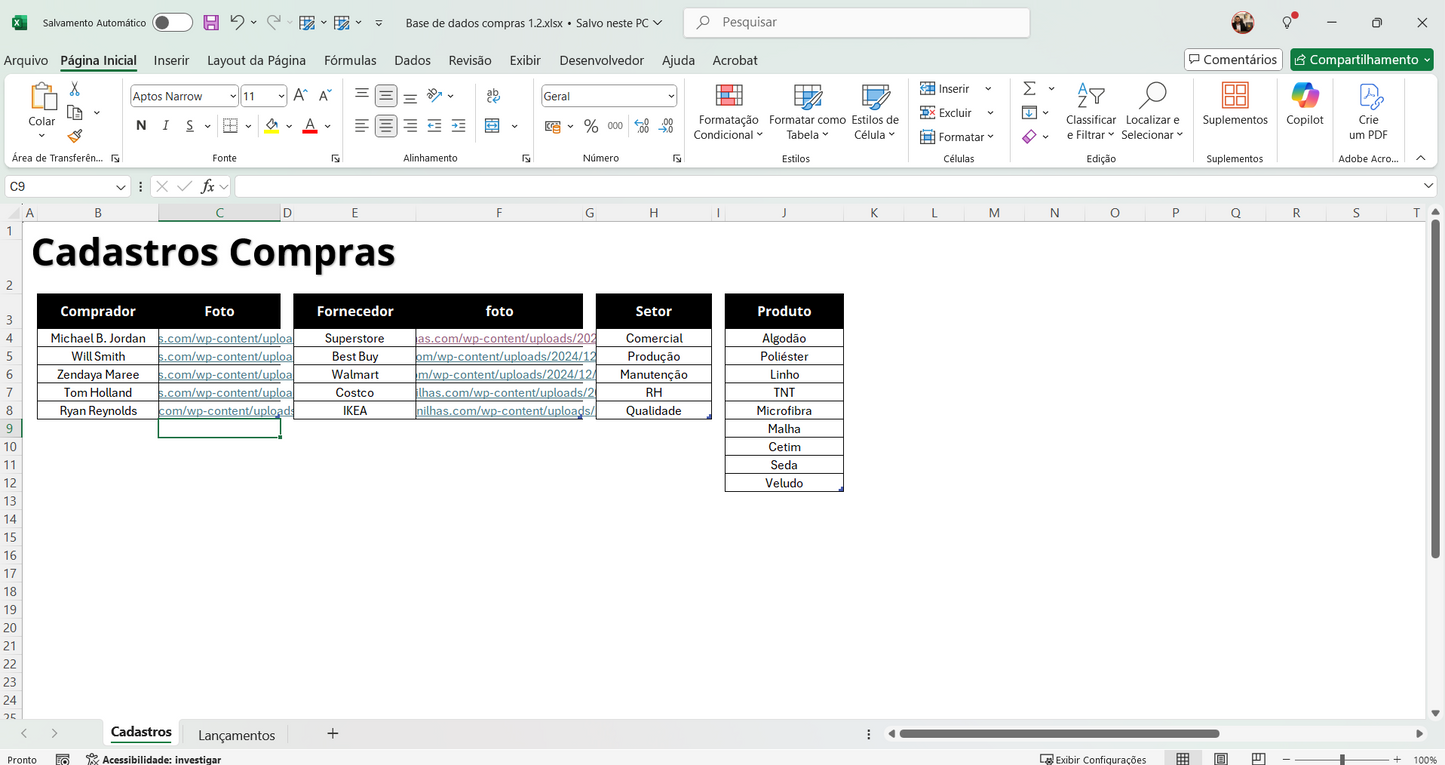Toggle Salvamento Automático off
Viewport: 1445px width, 765px height.
click(170, 22)
